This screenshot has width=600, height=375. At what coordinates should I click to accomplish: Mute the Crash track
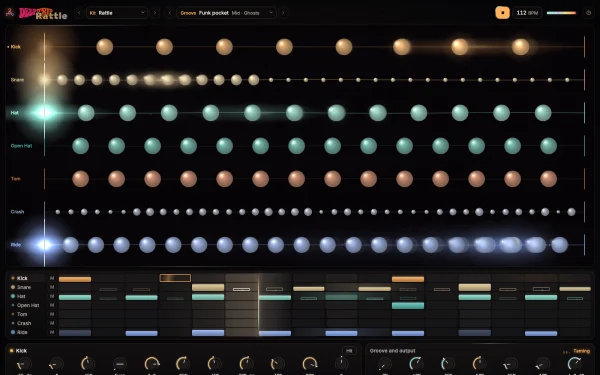point(52,323)
